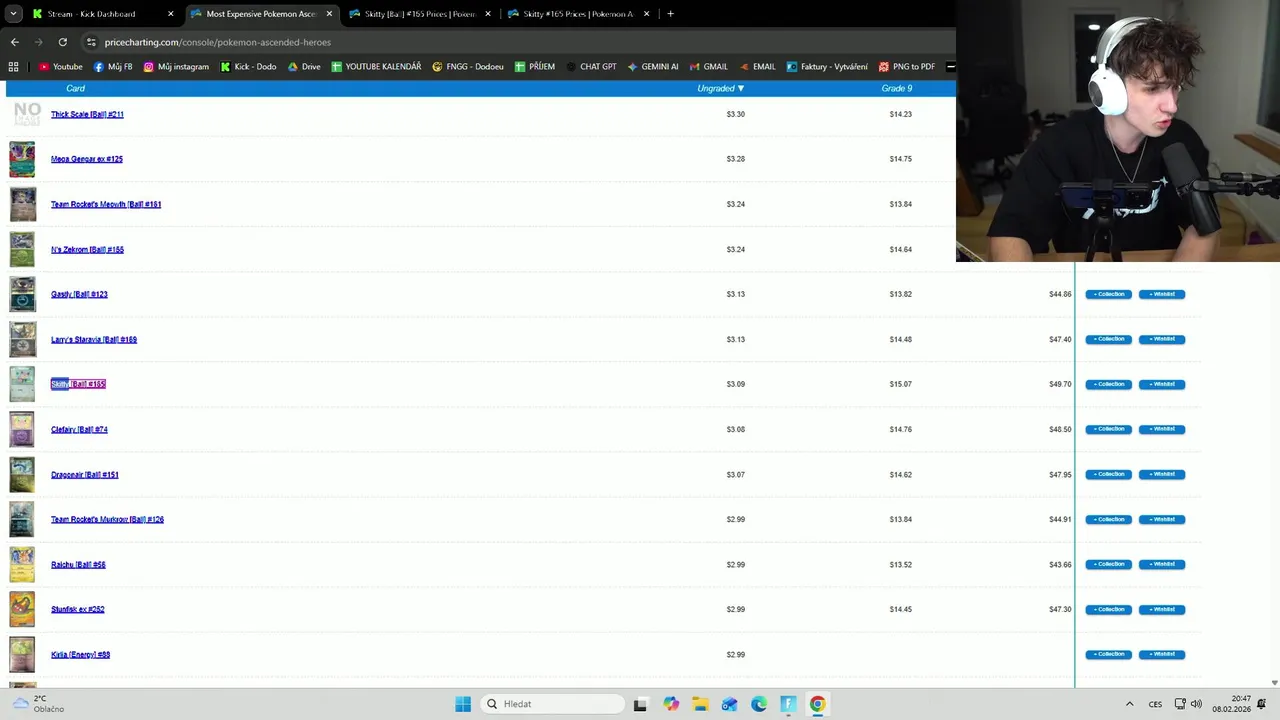The width and height of the screenshot is (1280, 720).
Task: Open the highlighted Skitty [Ball] #165 link
Action: point(78,384)
